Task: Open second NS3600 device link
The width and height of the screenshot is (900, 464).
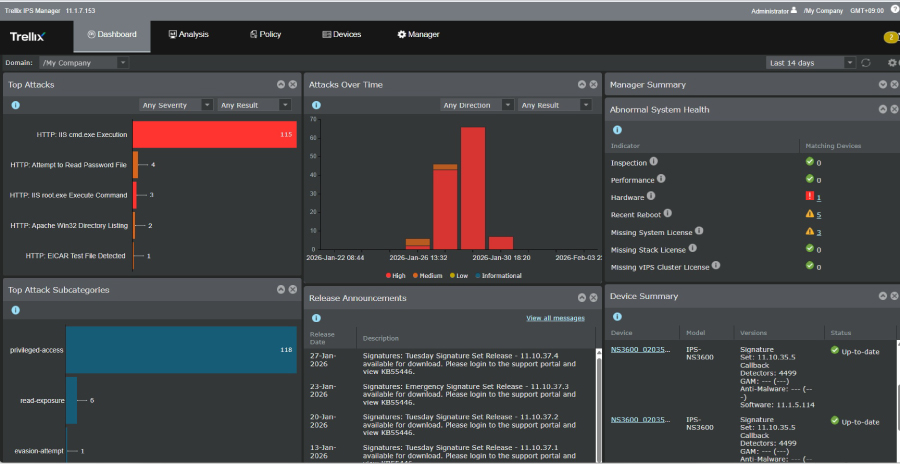Action: pyautogui.click(x=640, y=420)
